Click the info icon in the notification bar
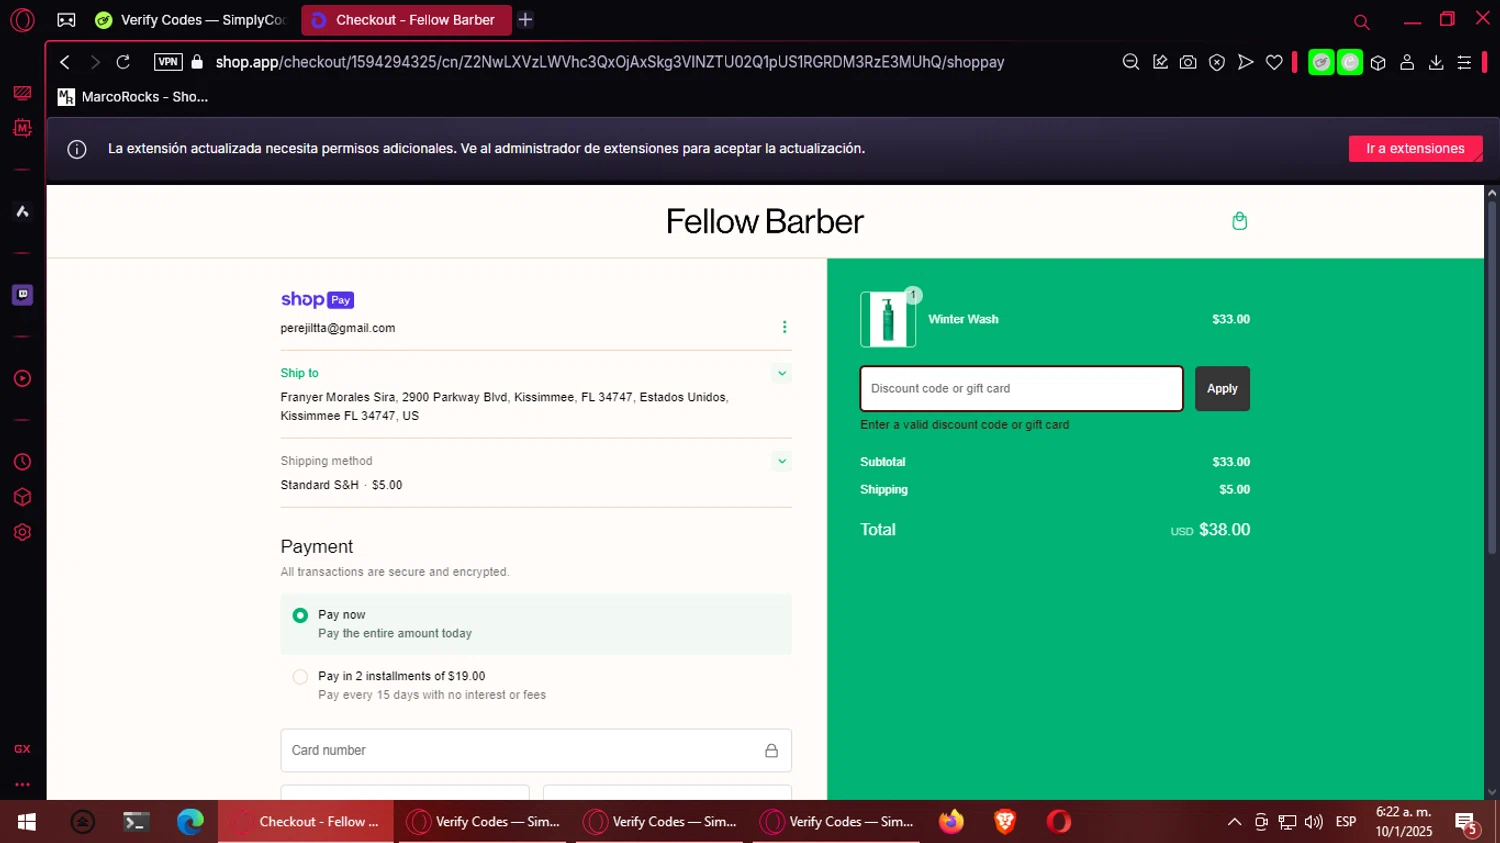1500x843 pixels. click(77, 149)
